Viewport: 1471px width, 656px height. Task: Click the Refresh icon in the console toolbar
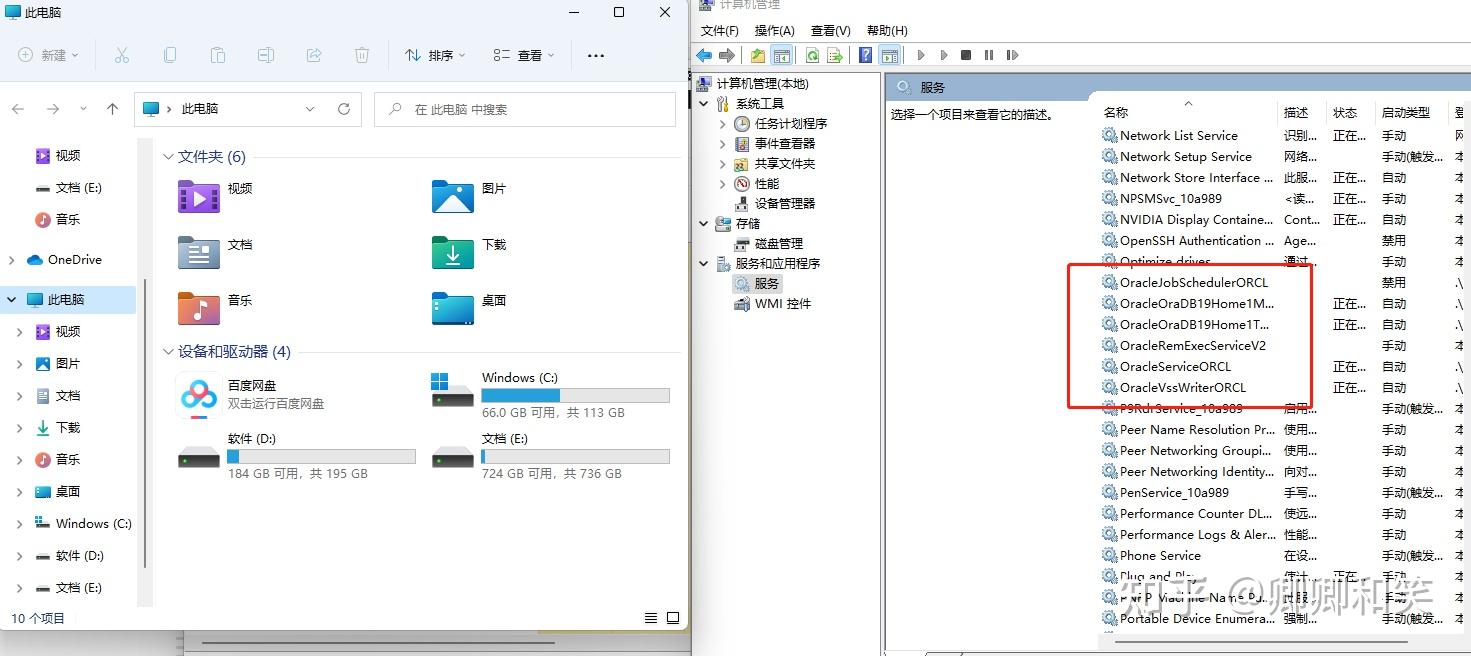[812, 55]
